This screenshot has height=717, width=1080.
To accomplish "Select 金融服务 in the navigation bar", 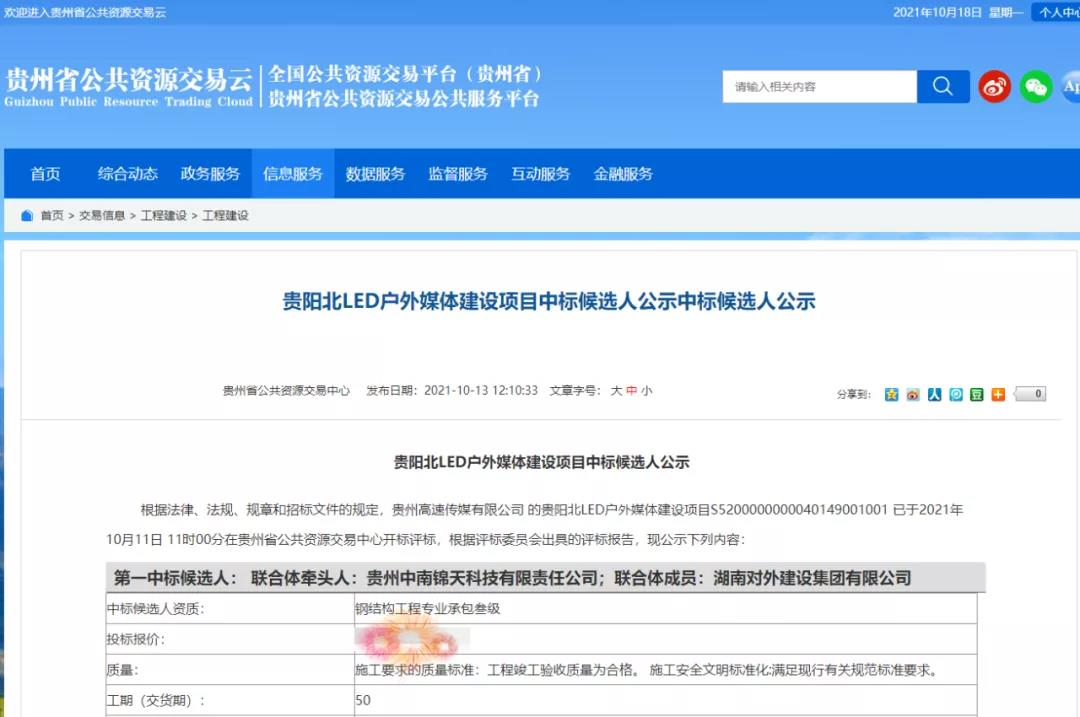I will tap(623, 174).
